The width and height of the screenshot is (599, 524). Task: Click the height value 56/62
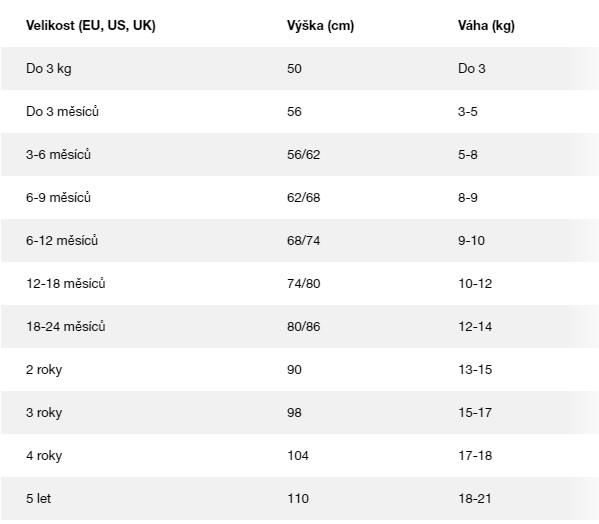coord(304,155)
